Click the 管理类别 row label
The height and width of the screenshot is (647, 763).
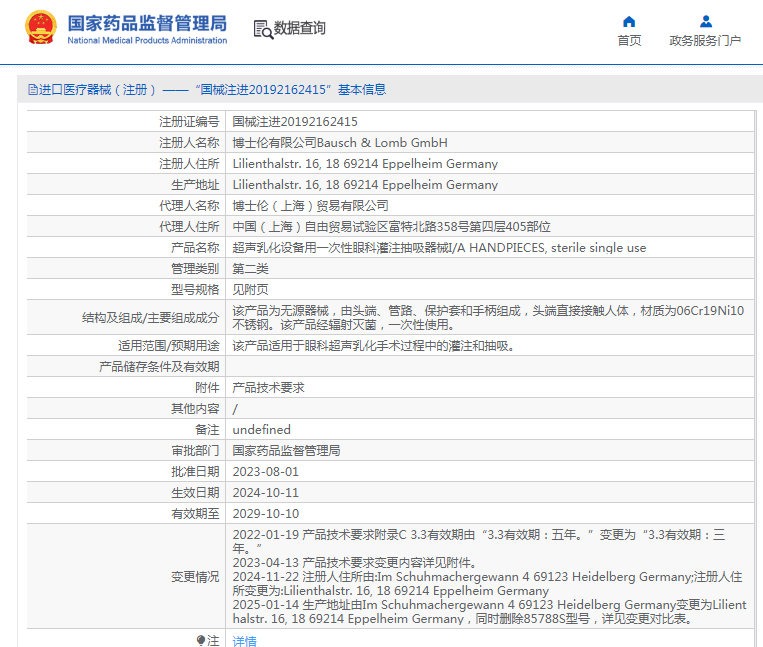tap(195, 269)
